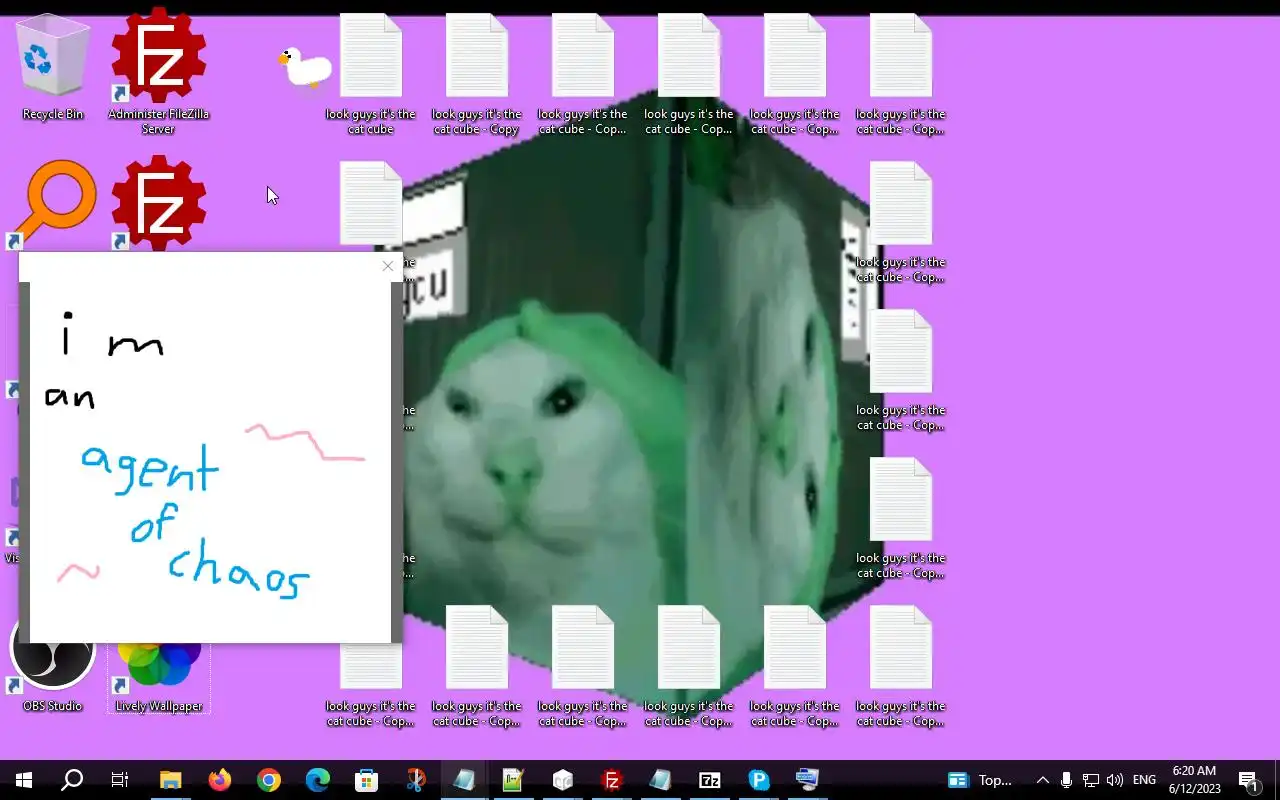Open the OBS Studio desktop shortcut
The image size is (1280, 800).
(x=53, y=665)
